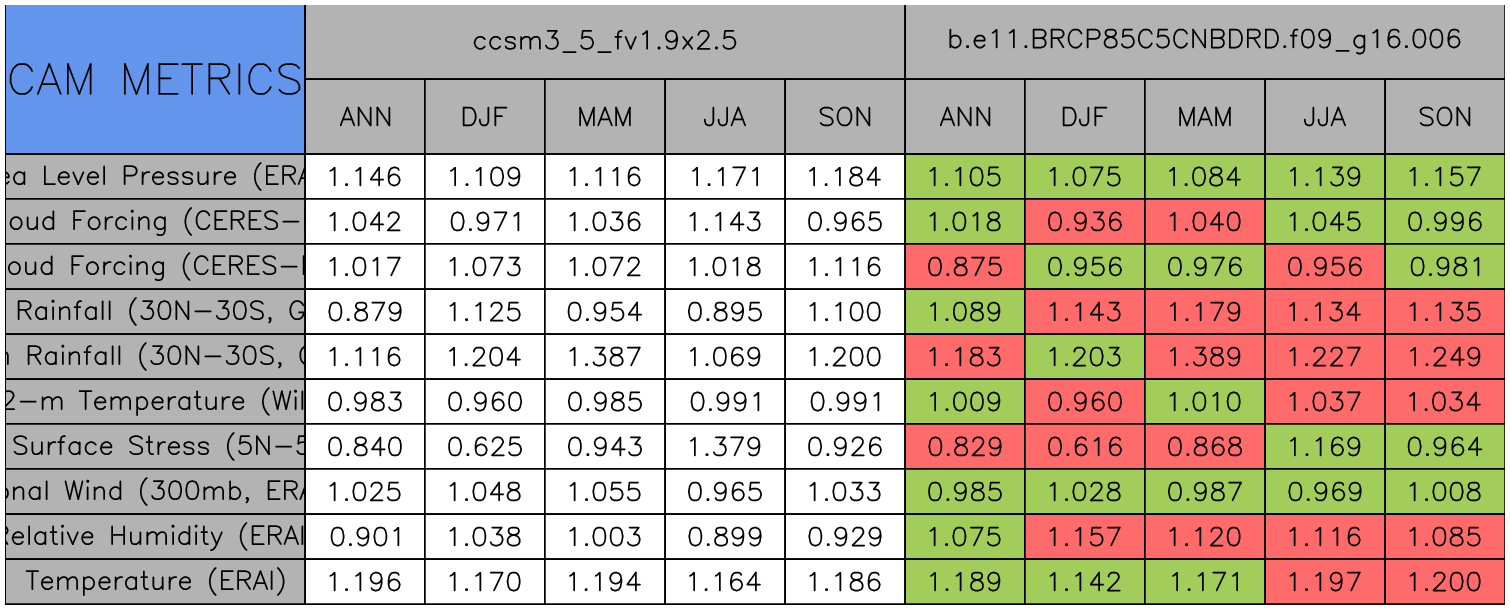Click the white cell showing 0.625
Screen dimensions: 1510x610
485,447
